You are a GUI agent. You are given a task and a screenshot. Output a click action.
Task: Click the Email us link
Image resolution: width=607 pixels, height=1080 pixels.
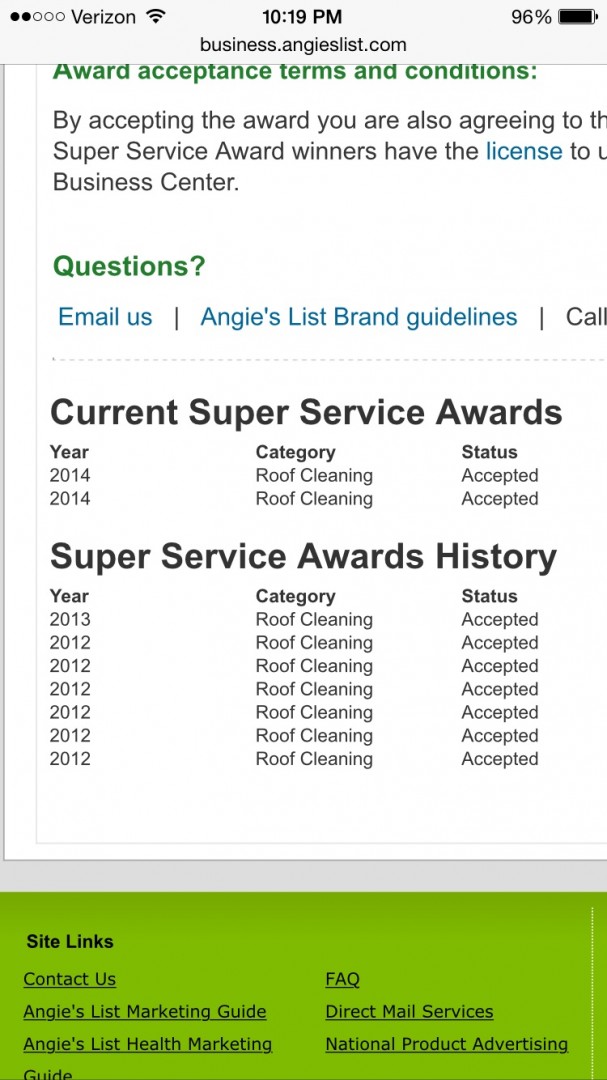point(105,317)
